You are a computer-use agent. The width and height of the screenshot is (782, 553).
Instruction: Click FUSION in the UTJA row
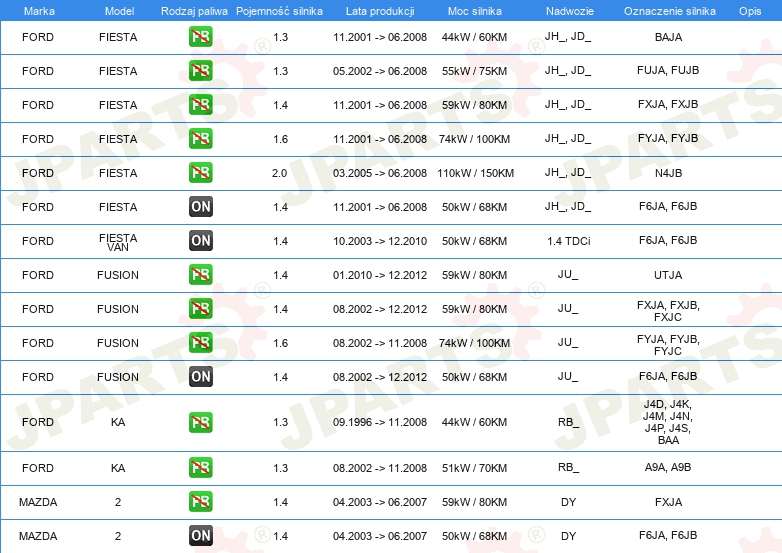[x=118, y=275]
